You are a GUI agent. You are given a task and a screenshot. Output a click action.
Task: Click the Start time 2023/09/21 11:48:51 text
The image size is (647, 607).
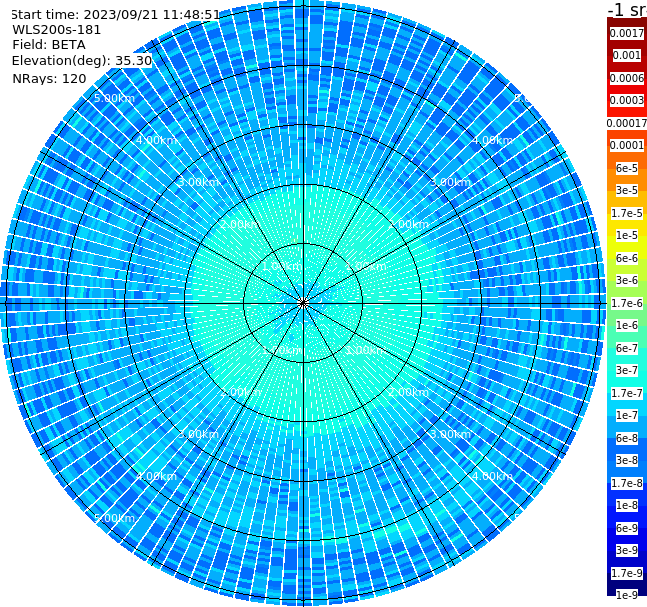point(115,15)
